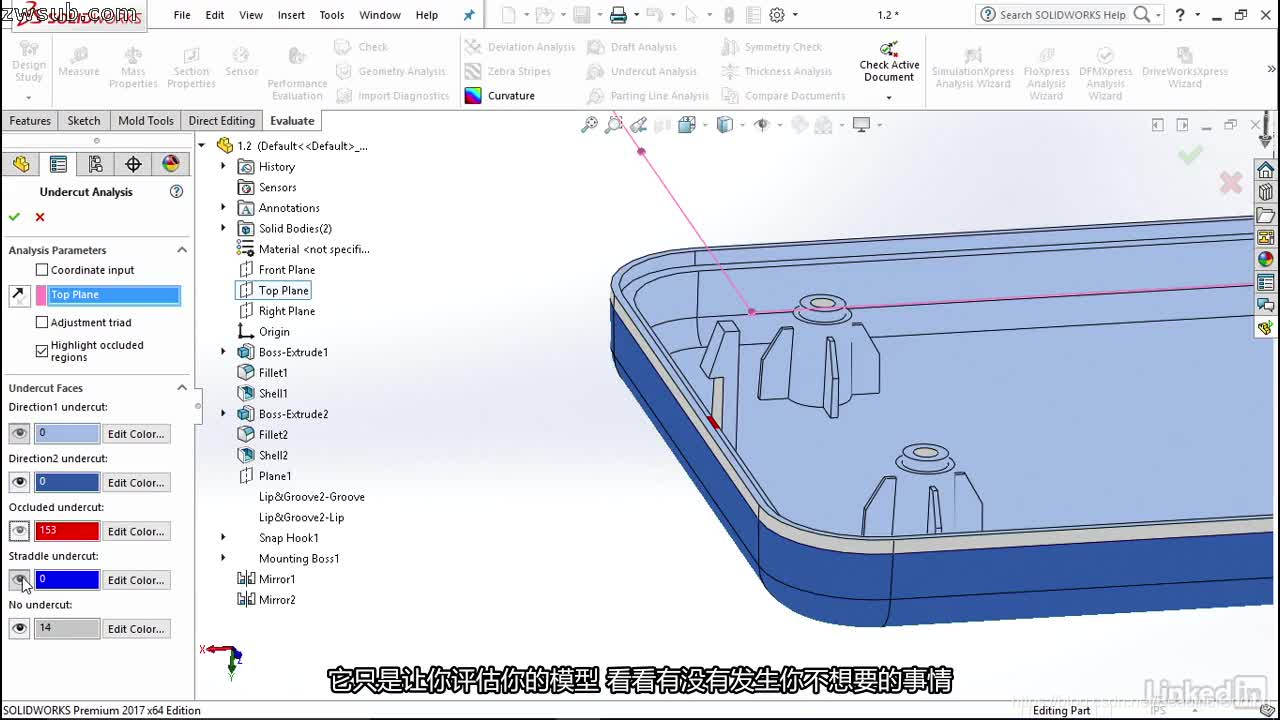The height and width of the screenshot is (720, 1280).
Task: Open the File menu
Action: (182, 15)
